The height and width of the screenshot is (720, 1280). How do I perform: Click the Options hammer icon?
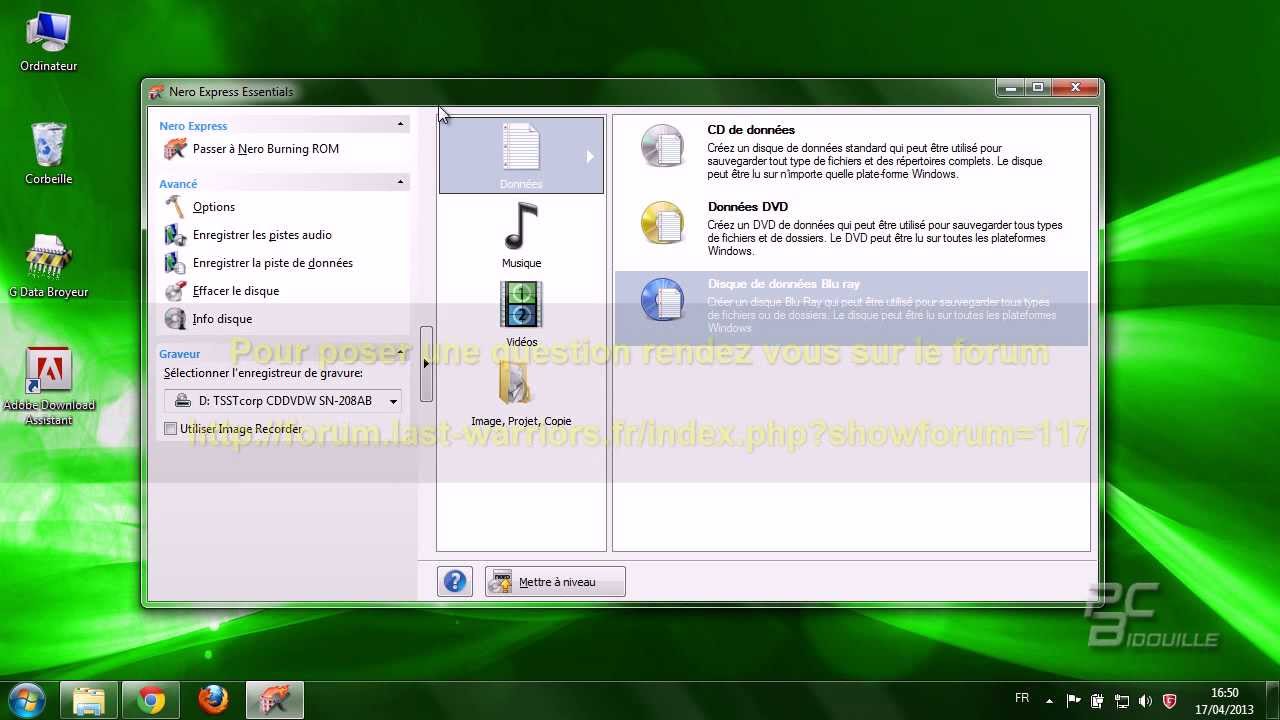pyautogui.click(x=175, y=207)
